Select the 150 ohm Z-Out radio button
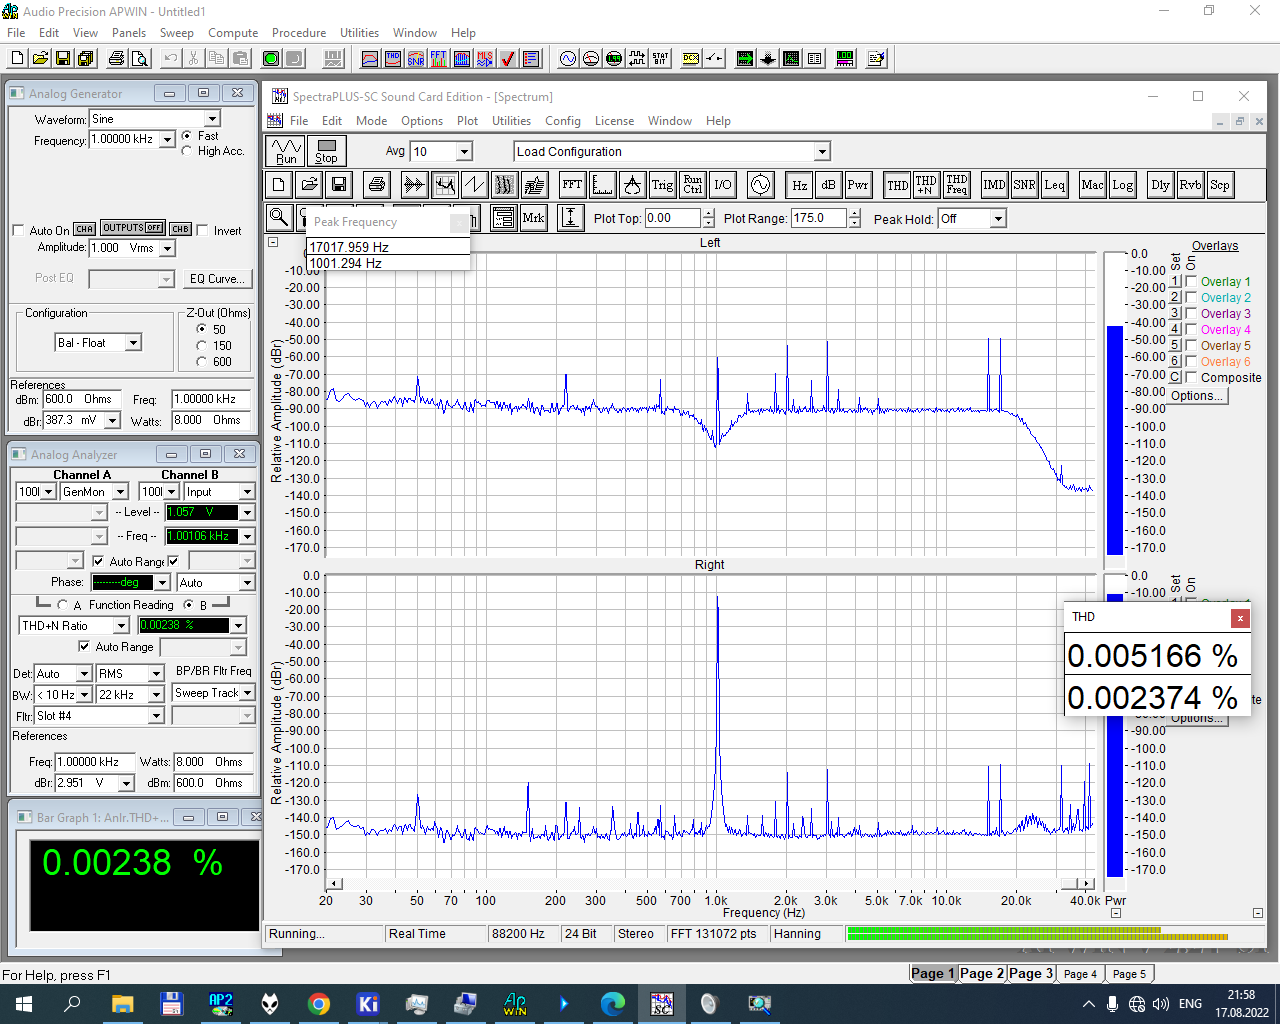The width and height of the screenshot is (1280, 1024). pos(202,346)
